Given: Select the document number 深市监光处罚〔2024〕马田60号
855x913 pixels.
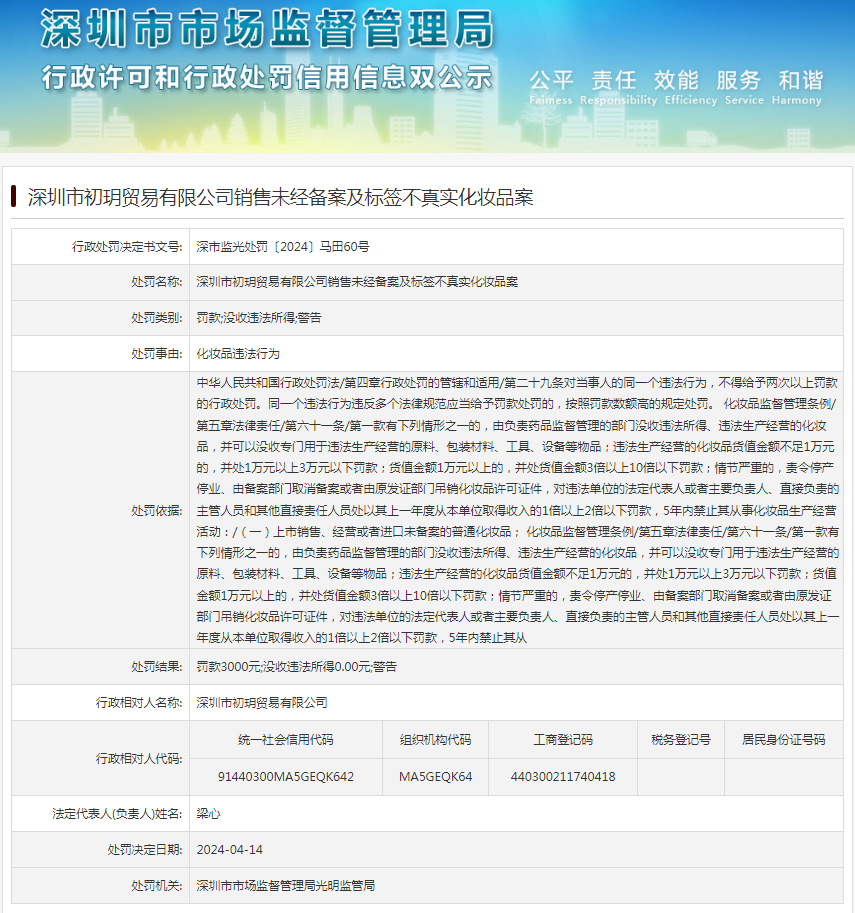Looking at the screenshot, I should 282,246.
